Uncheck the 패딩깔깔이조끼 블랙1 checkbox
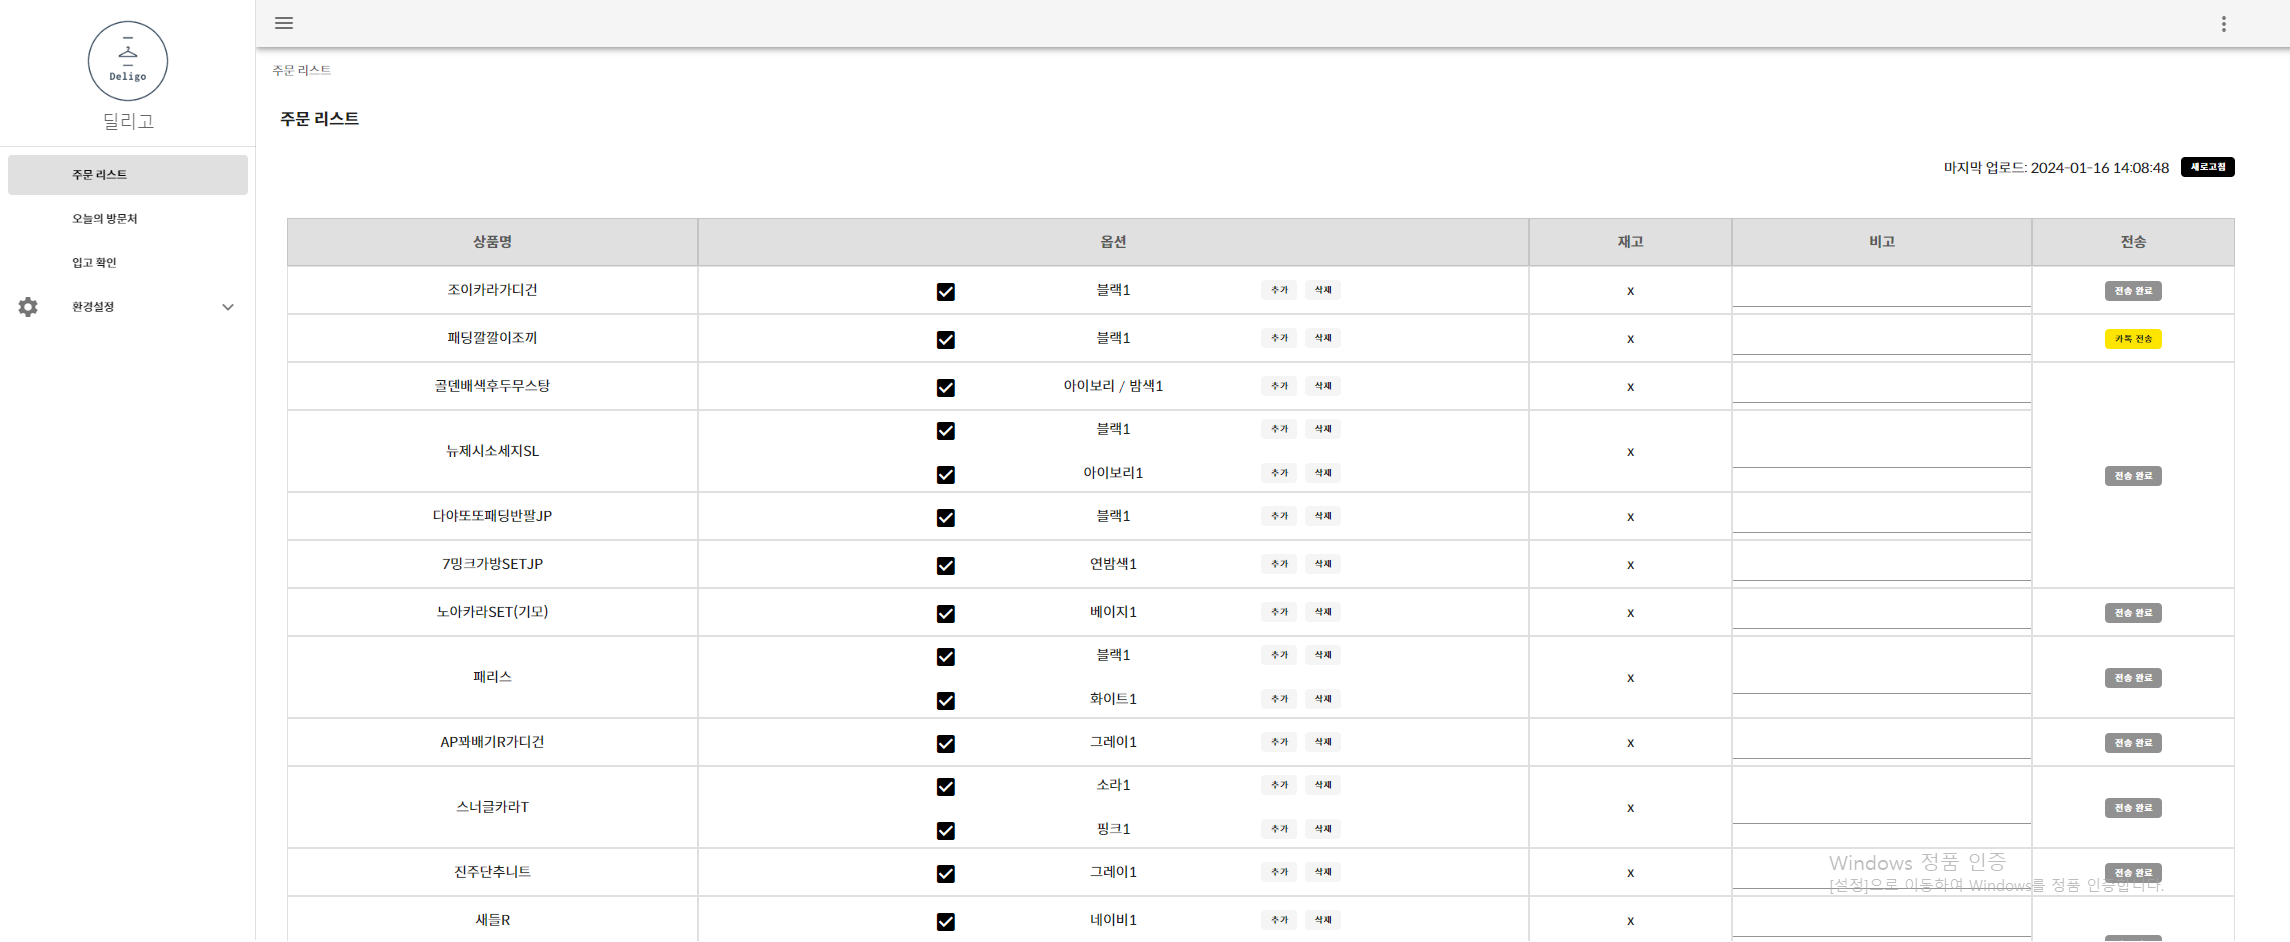 coord(945,339)
